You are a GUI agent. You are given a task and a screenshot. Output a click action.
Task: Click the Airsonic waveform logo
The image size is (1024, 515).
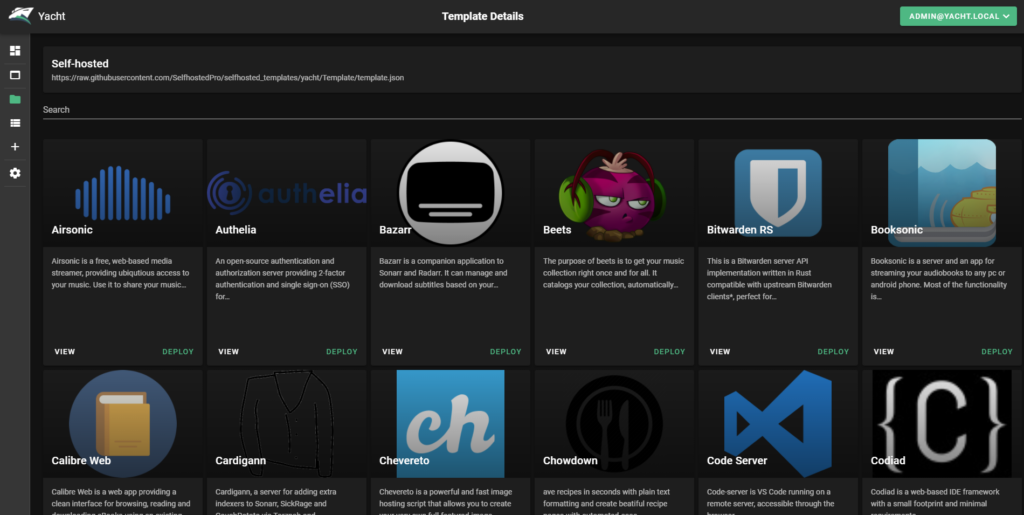click(x=123, y=193)
